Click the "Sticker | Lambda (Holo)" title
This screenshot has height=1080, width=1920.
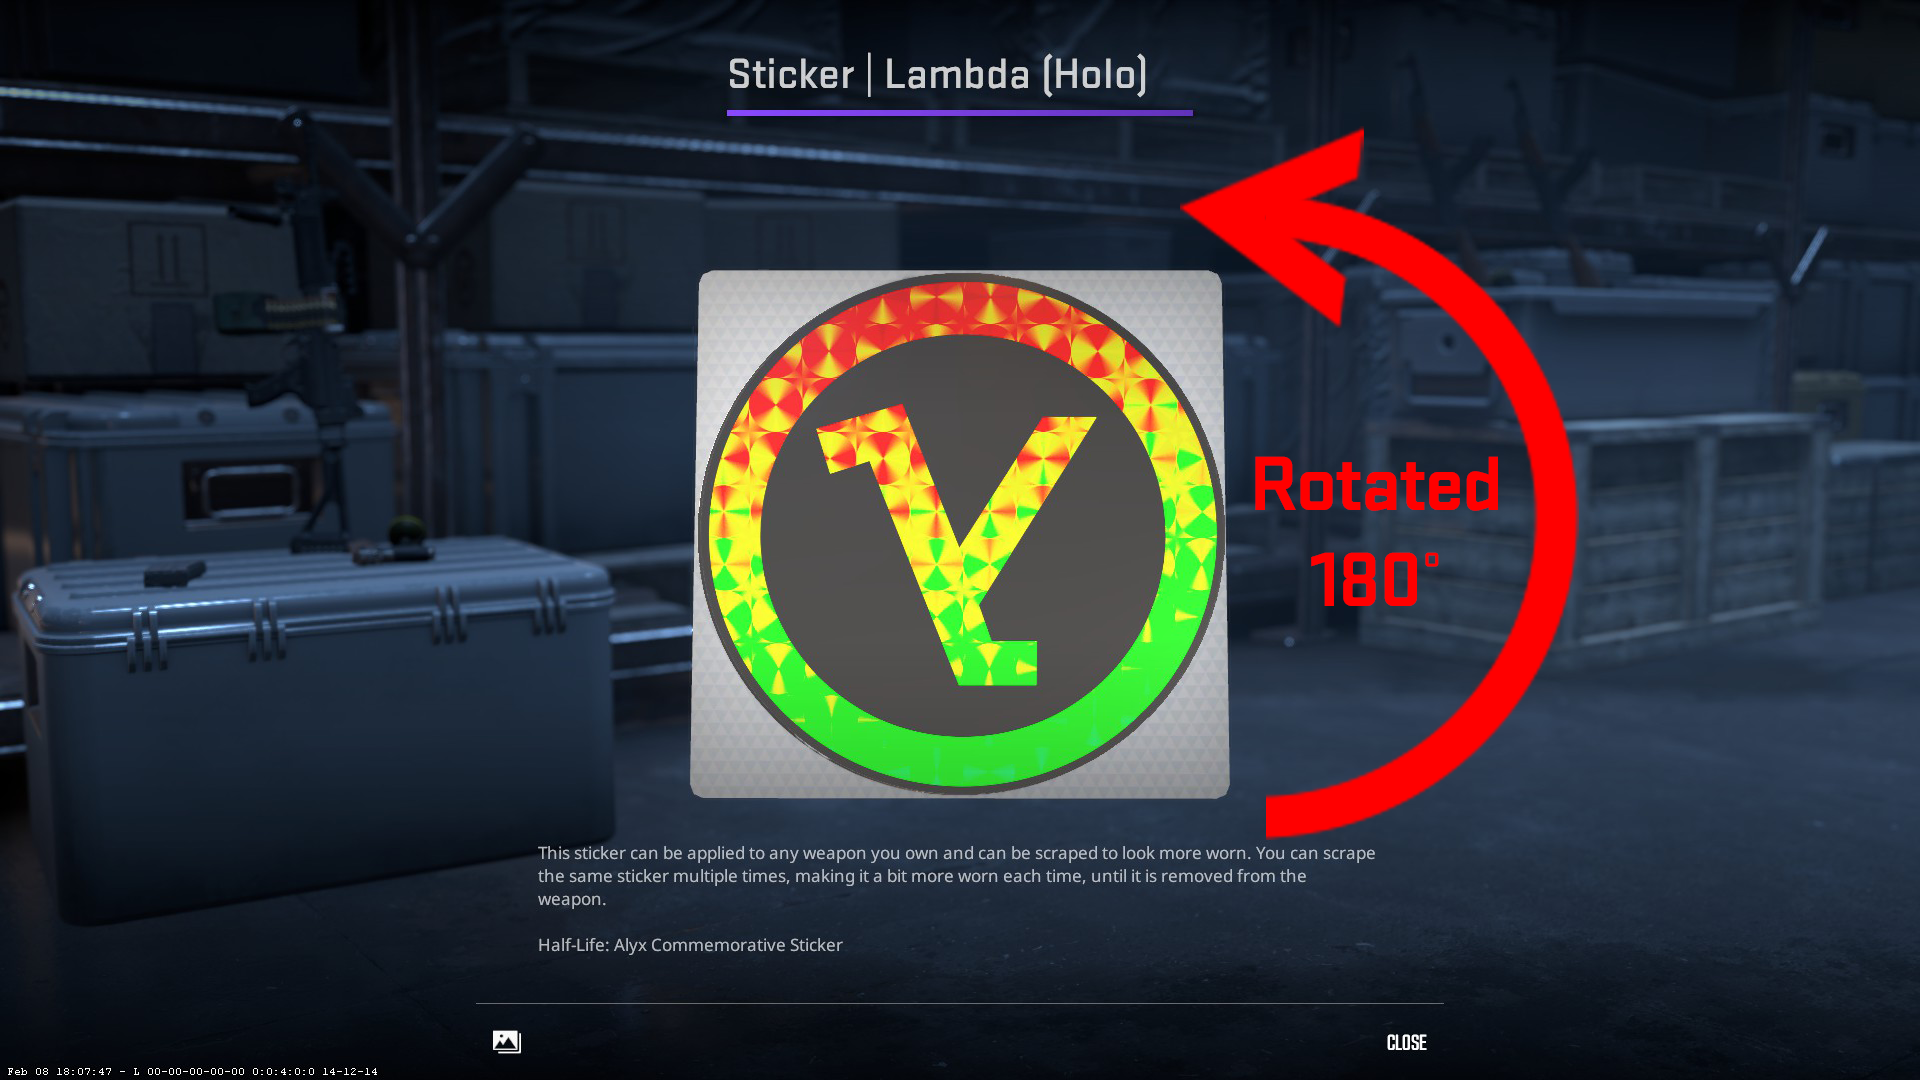tap(937, 75)
